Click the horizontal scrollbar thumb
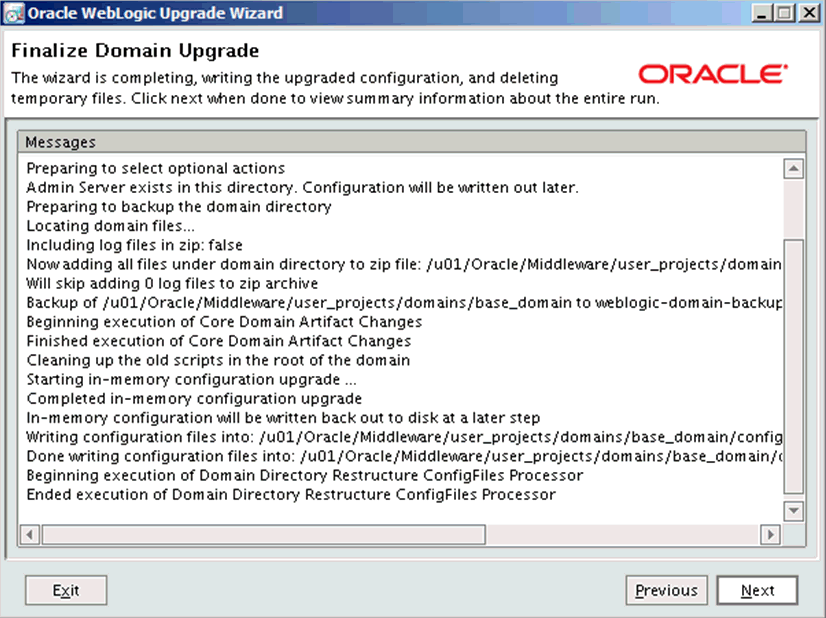The image size is (826, 618). click(x=263, y=535)
